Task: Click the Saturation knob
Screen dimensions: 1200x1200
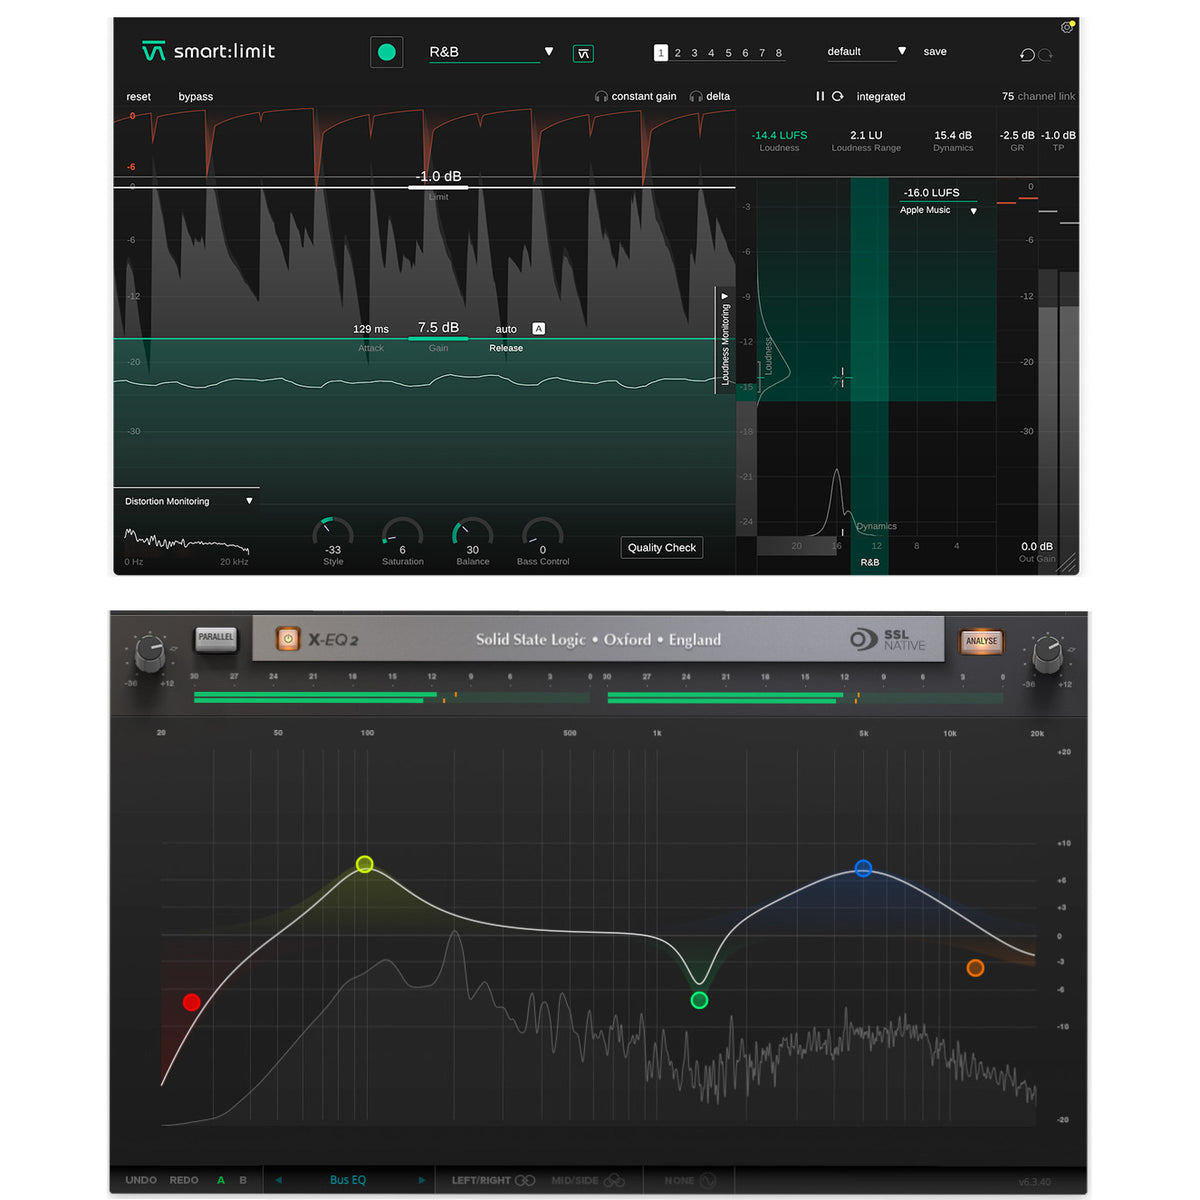Action: click(x=403, y=531)
